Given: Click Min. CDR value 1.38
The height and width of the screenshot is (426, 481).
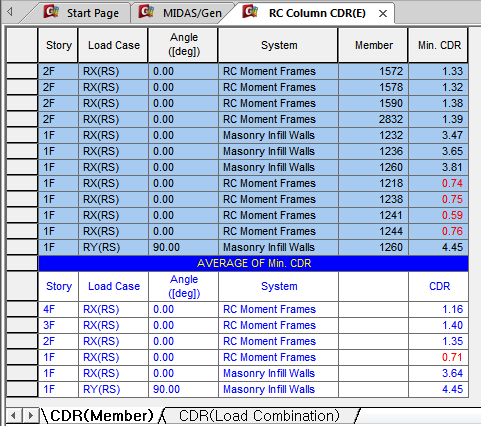Looking at the screenshot, I should (439, 103).
